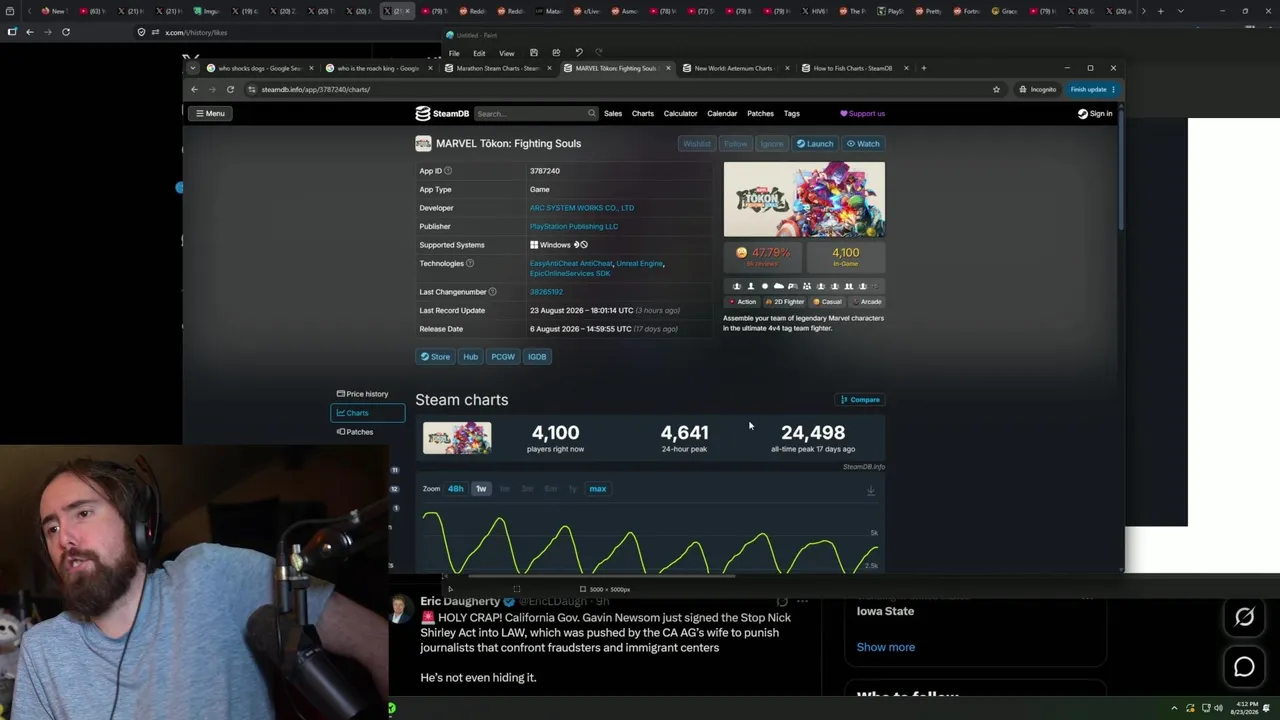Open EasyAntiCheat AntiCheat technology link
This screenshot has height=720, width=1280.
click(571, 264)
